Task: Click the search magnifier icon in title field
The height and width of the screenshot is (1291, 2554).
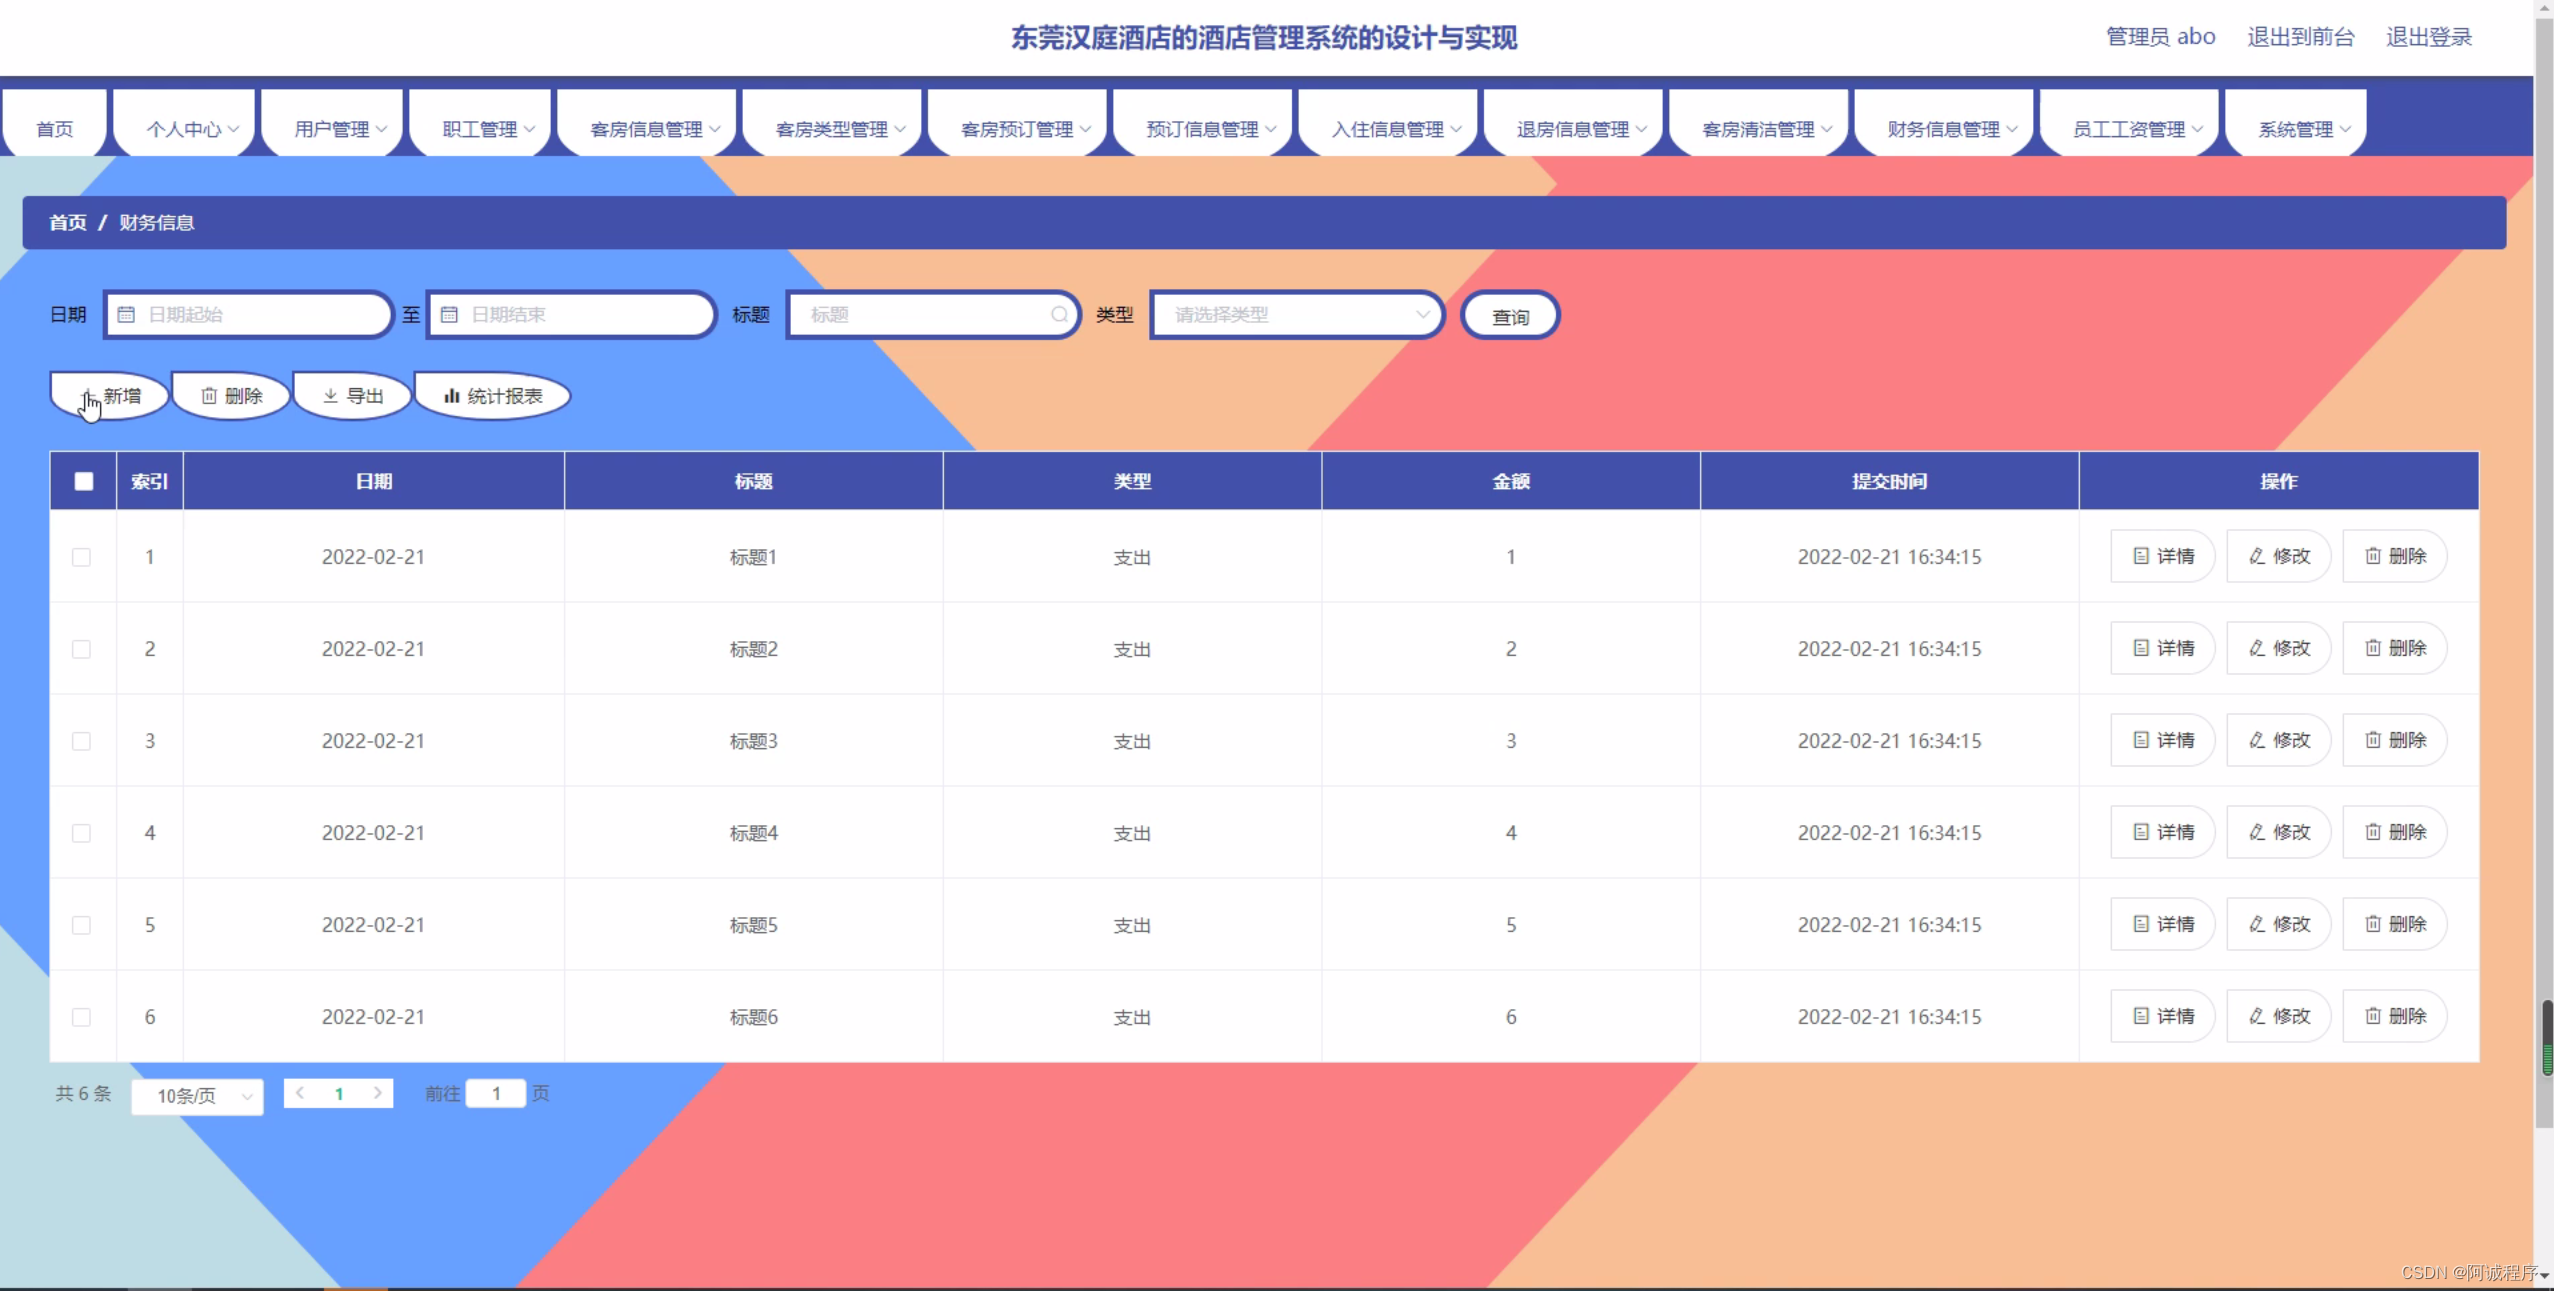Action: pos(1059,315)
